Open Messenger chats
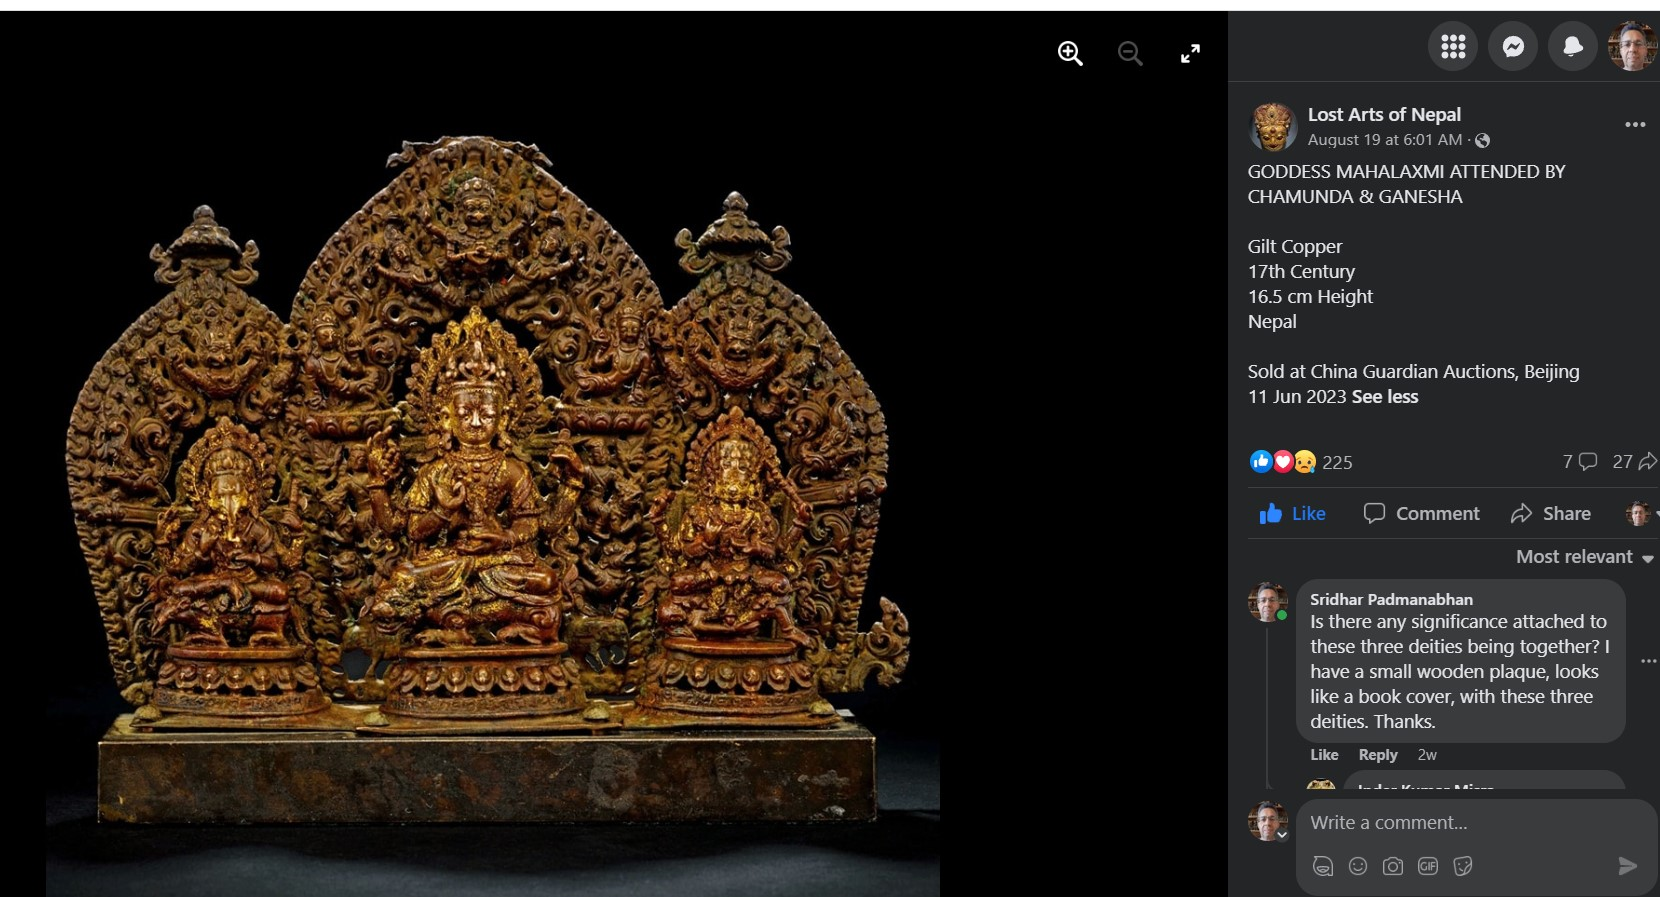The height and width of the screenshot is (897, 1660). pos(1513,46)
